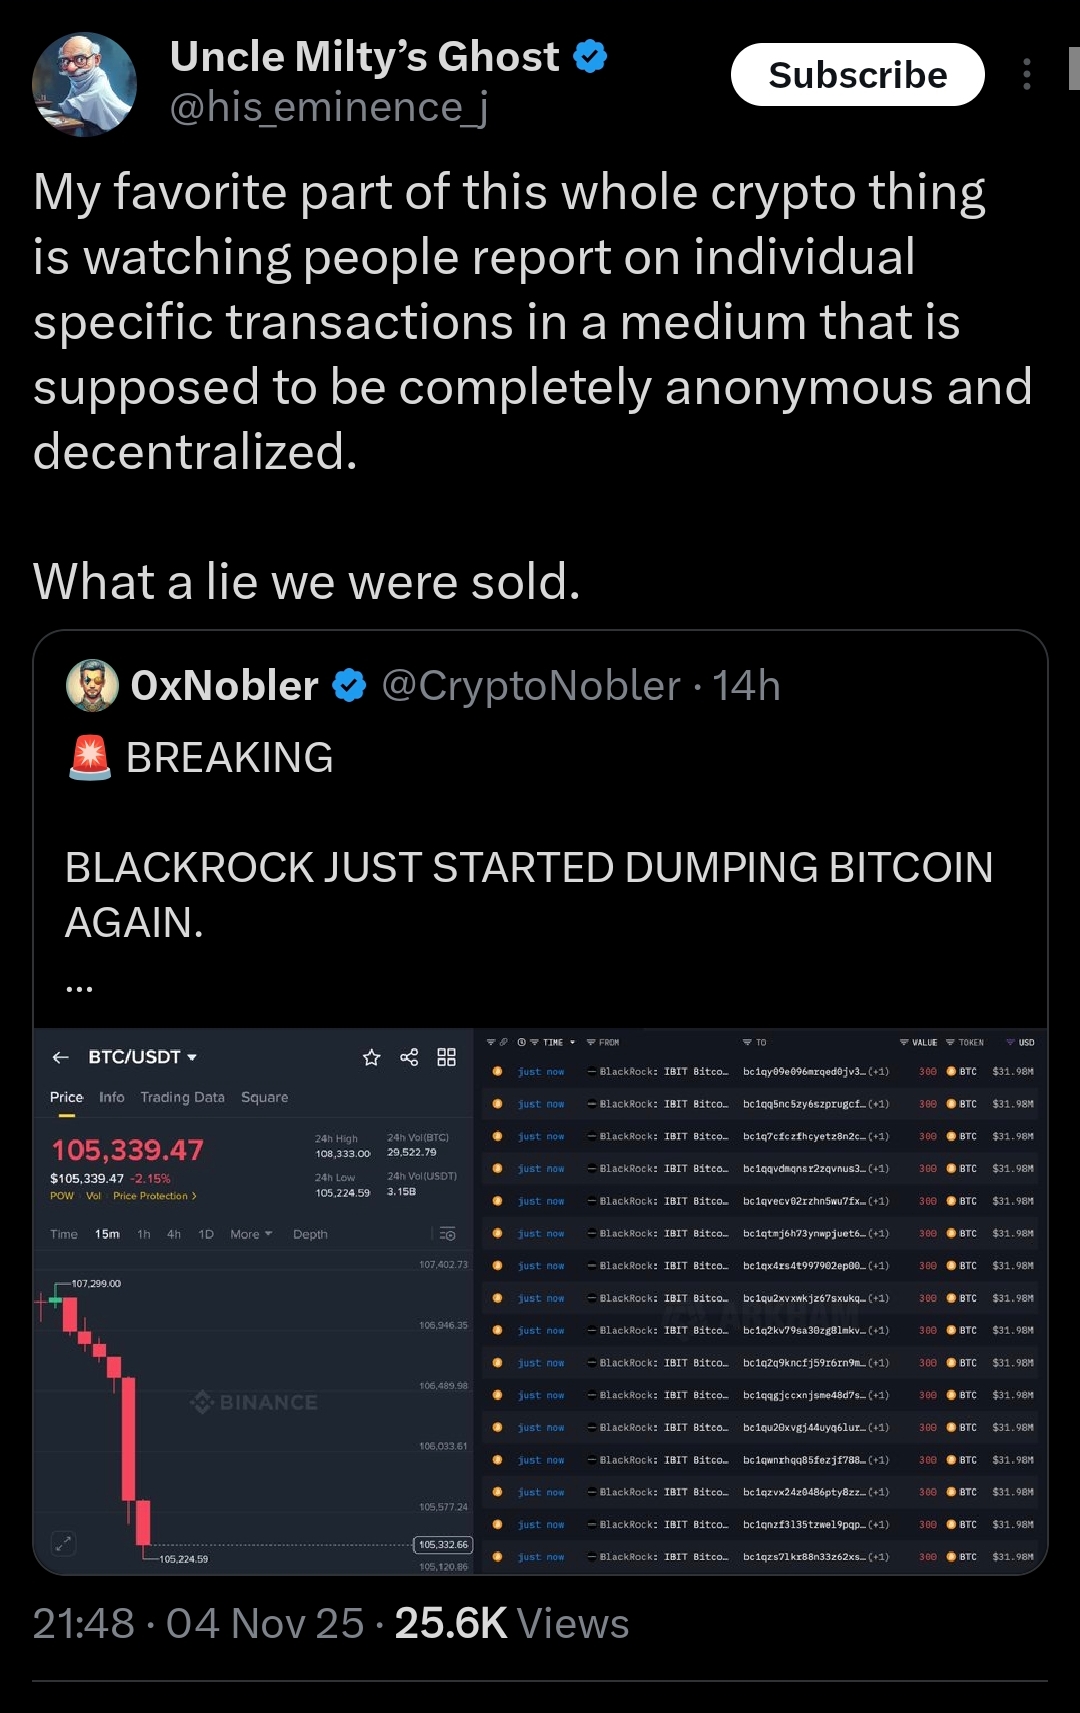Switch to the Trading Data tab
This screenshot has width=1080, height=1713.
click(x=182, y=1097)
